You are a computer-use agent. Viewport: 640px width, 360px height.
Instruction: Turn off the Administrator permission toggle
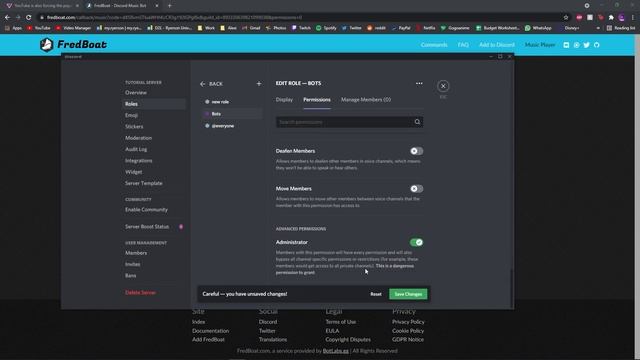[x=416, y=242]
